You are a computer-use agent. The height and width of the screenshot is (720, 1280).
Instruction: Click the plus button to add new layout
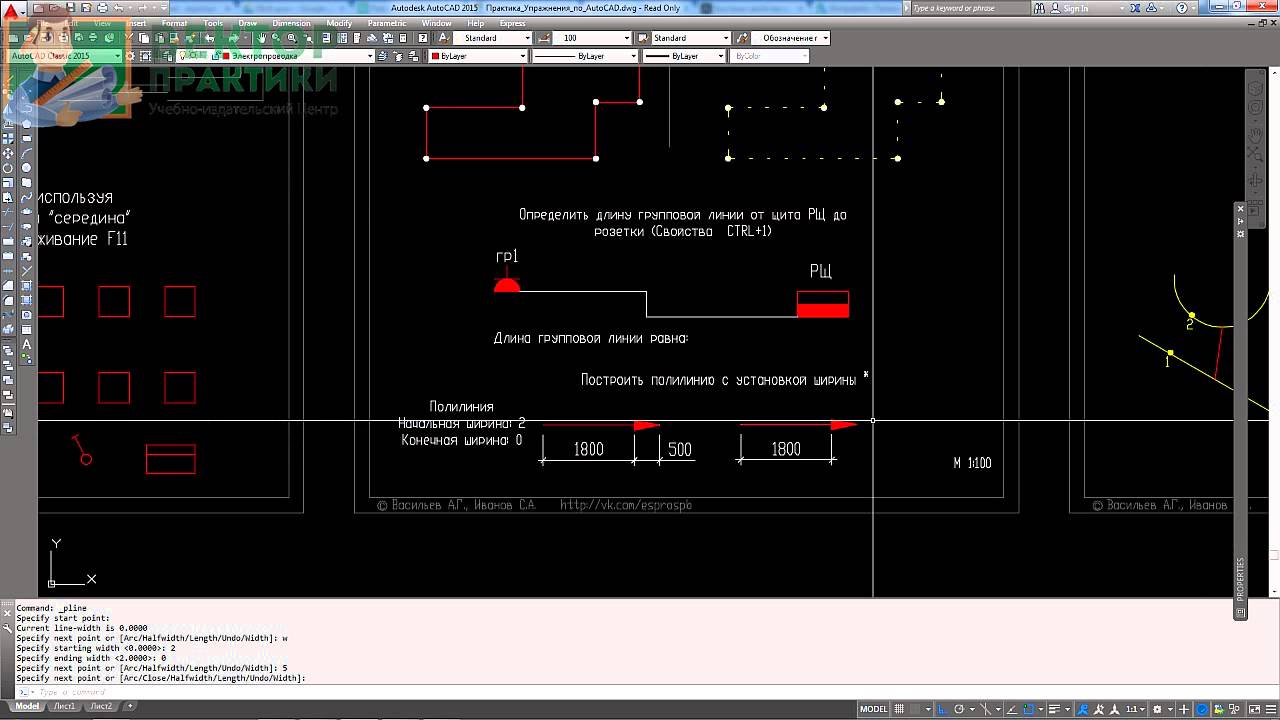(130, 706)
